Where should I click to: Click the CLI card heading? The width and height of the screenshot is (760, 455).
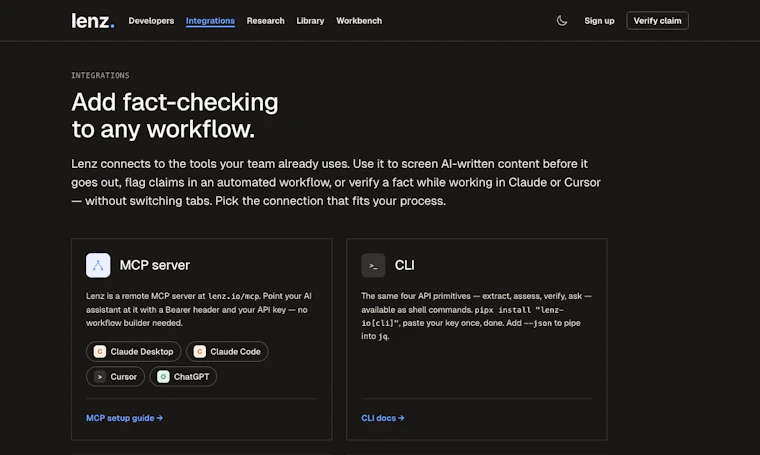click(x=405, y=265)
